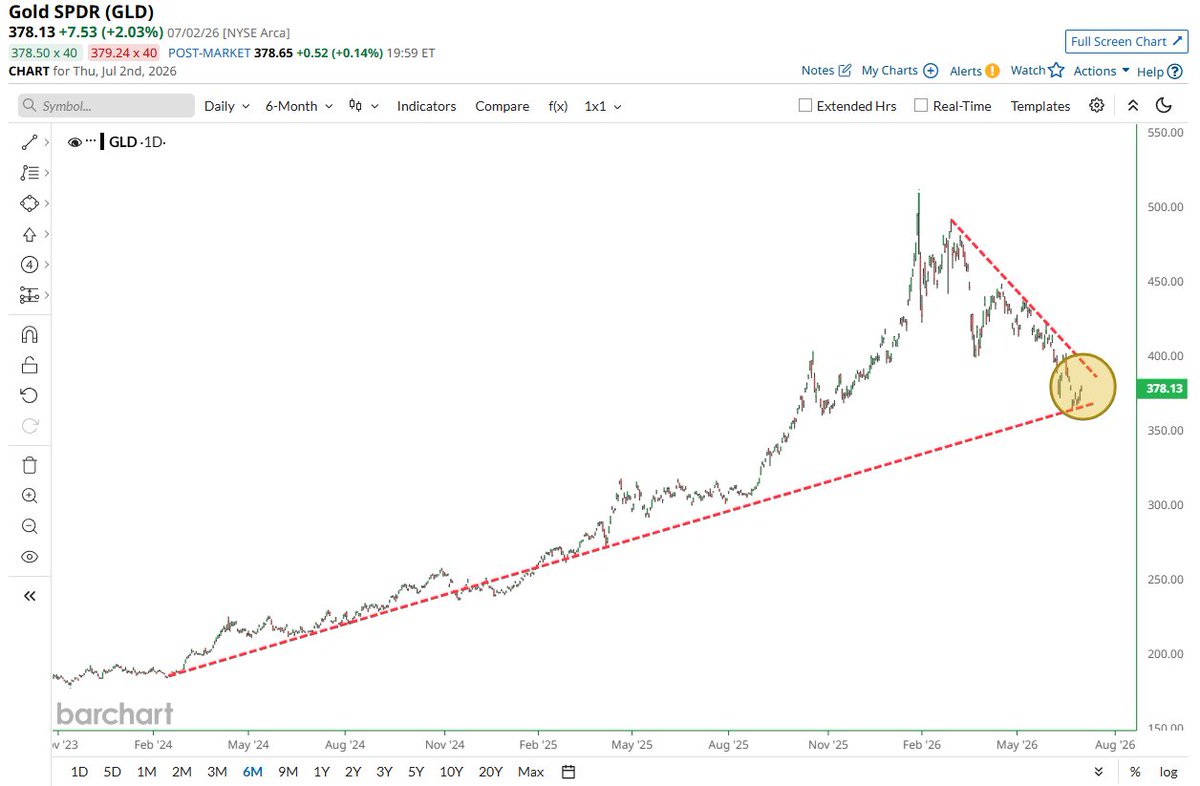Select the 1Y range tab
The height and width of the screenshot is (786, 1200).
(322, 771)
